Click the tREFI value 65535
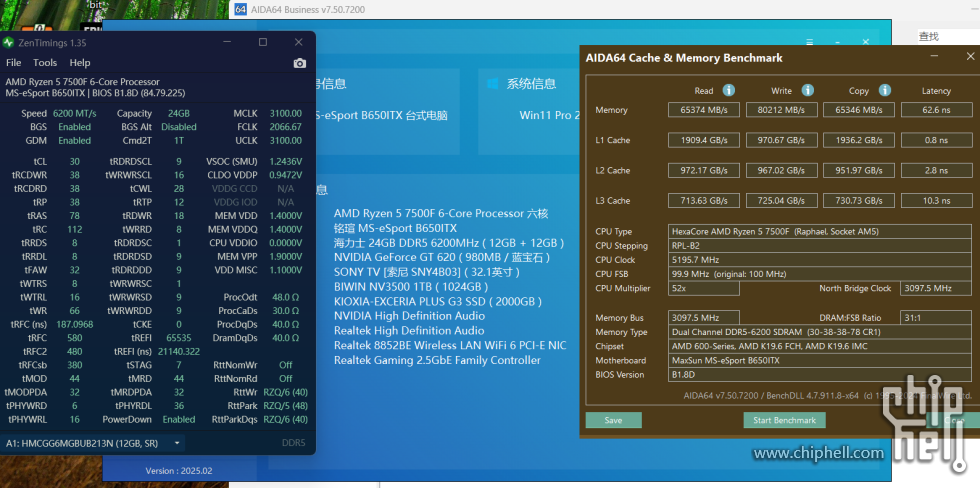The width and height of the screenshot is (980, 488). (179, 338)
